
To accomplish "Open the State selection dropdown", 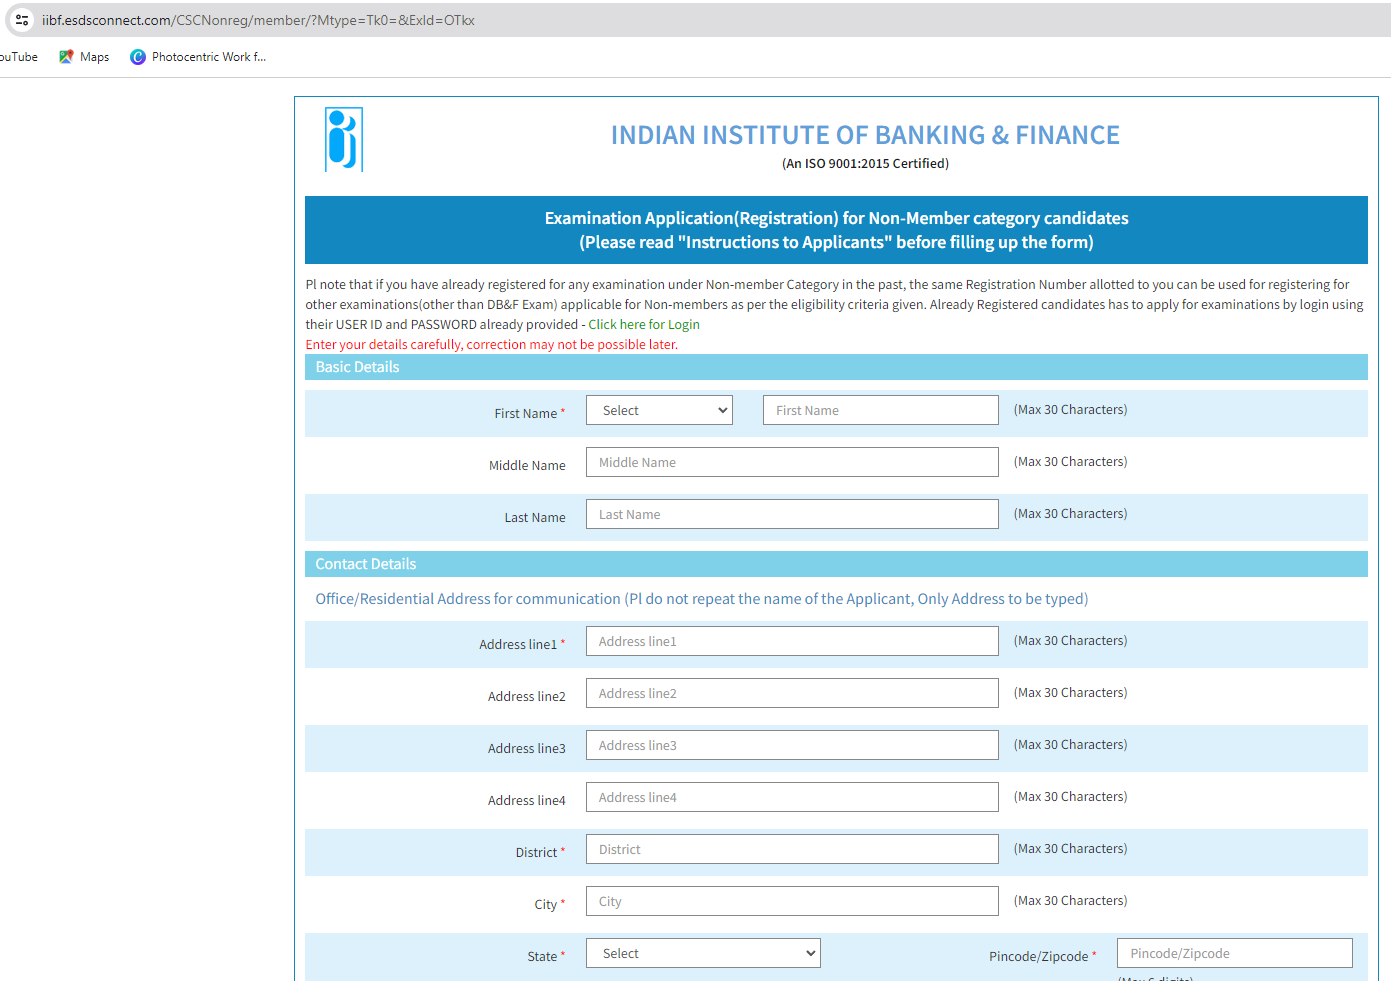I will point(702,952).
